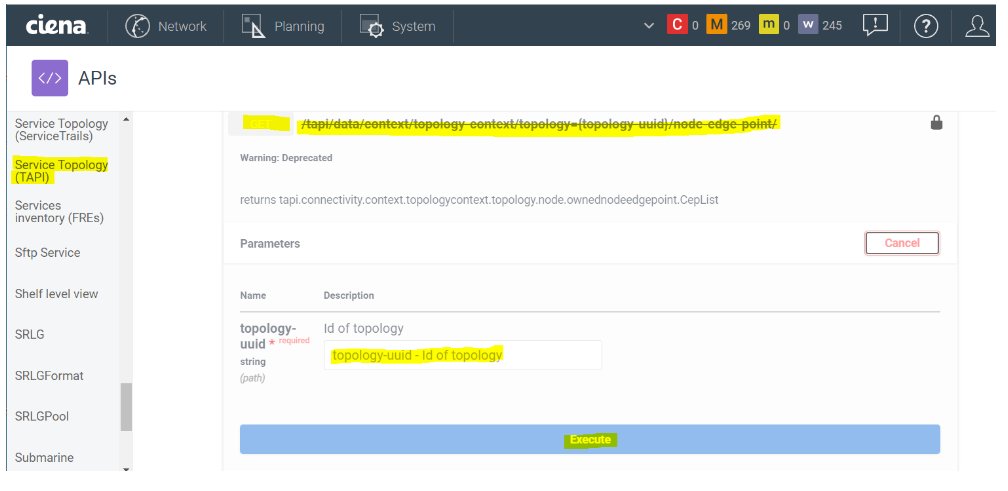This screenshot has width=1008, height=491.
Task: Click the Id of topology description
Action: (x=363, y=328)
